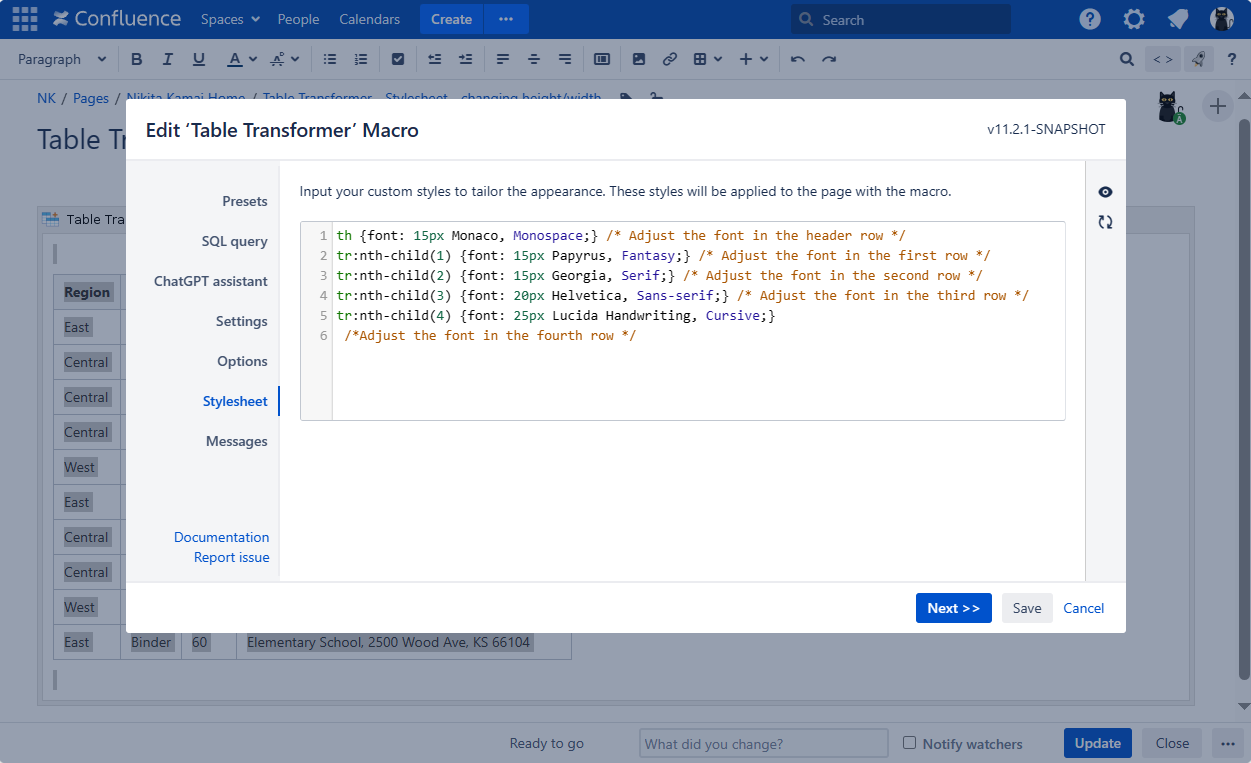
Task: Open People in the top navigation
Action: click(298, 19)
